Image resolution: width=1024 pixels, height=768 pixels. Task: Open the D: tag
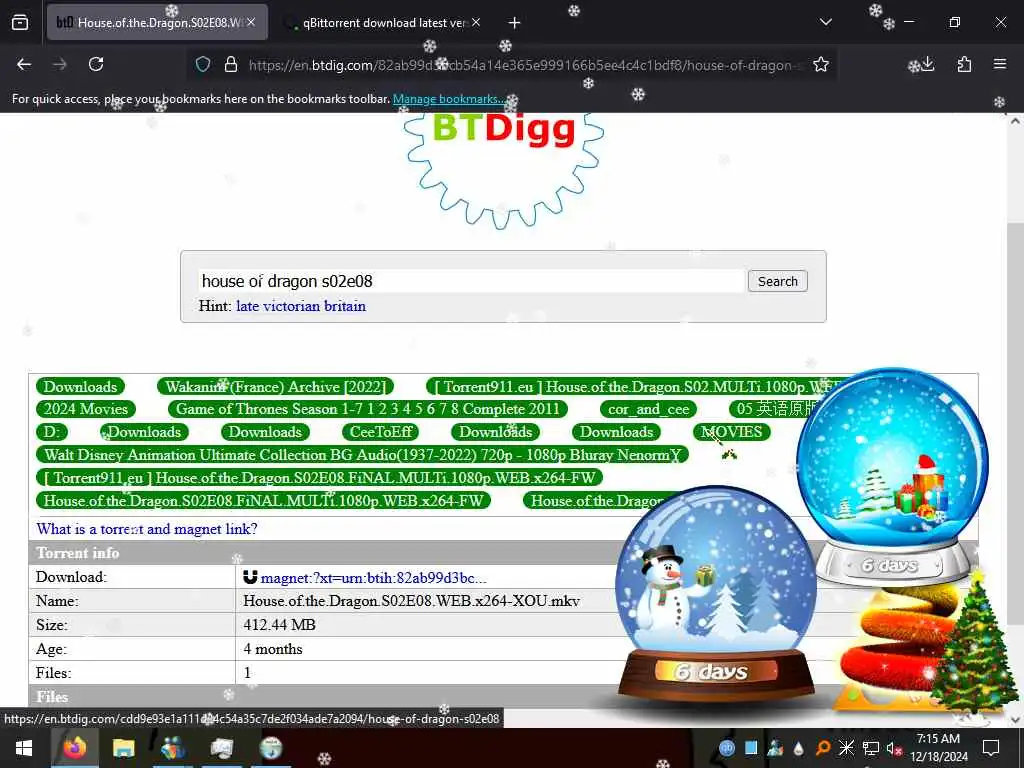pos(52,432)
